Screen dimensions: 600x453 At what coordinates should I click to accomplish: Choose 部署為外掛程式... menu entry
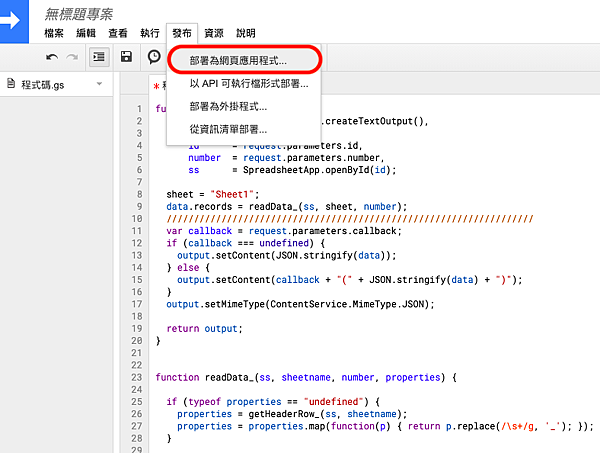coord(244,106)
